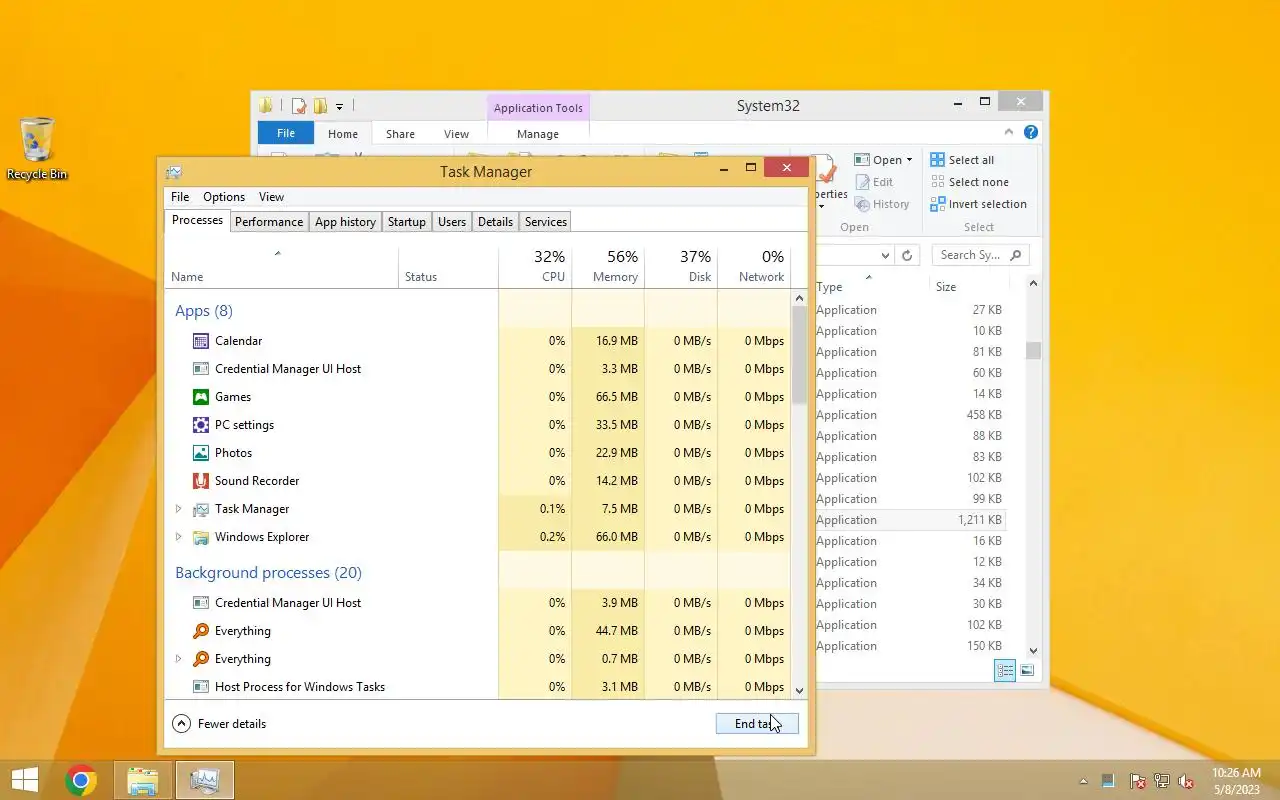Switch to the Performance tab

(269, 222)
